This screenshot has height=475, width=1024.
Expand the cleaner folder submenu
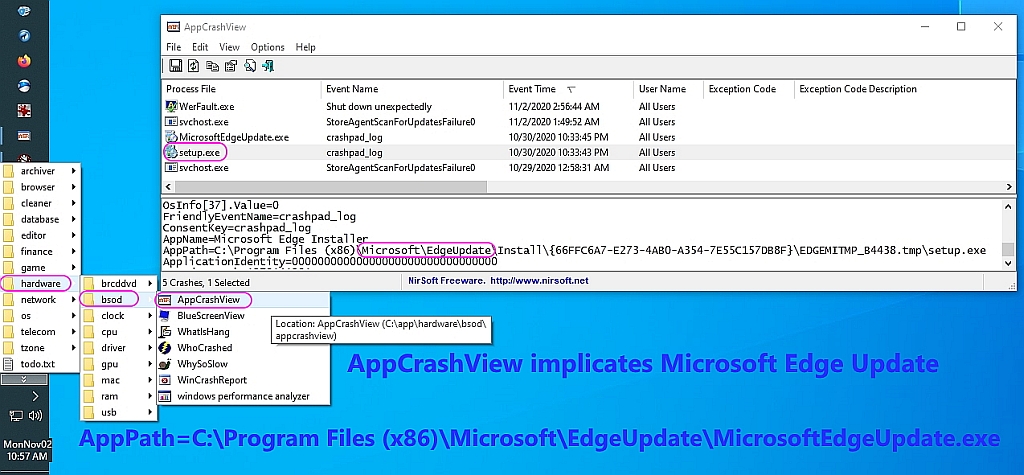point(39,203)
